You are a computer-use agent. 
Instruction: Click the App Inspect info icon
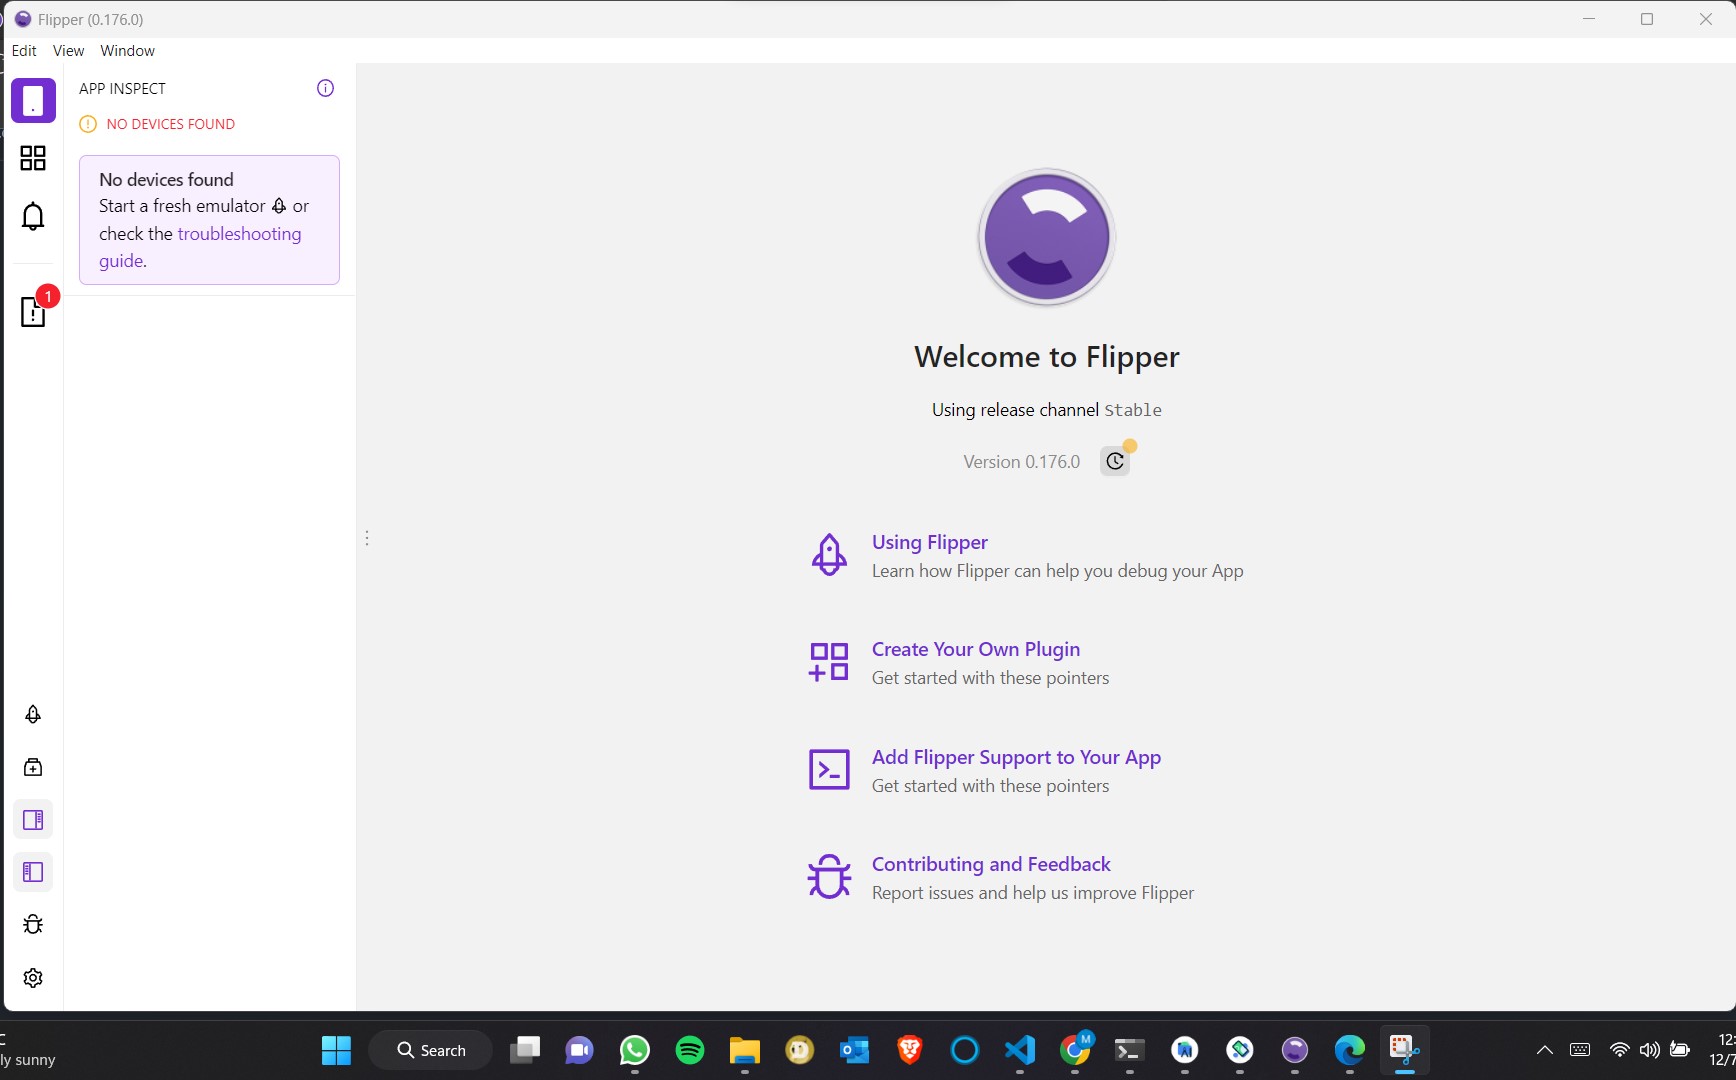[325, 88]
